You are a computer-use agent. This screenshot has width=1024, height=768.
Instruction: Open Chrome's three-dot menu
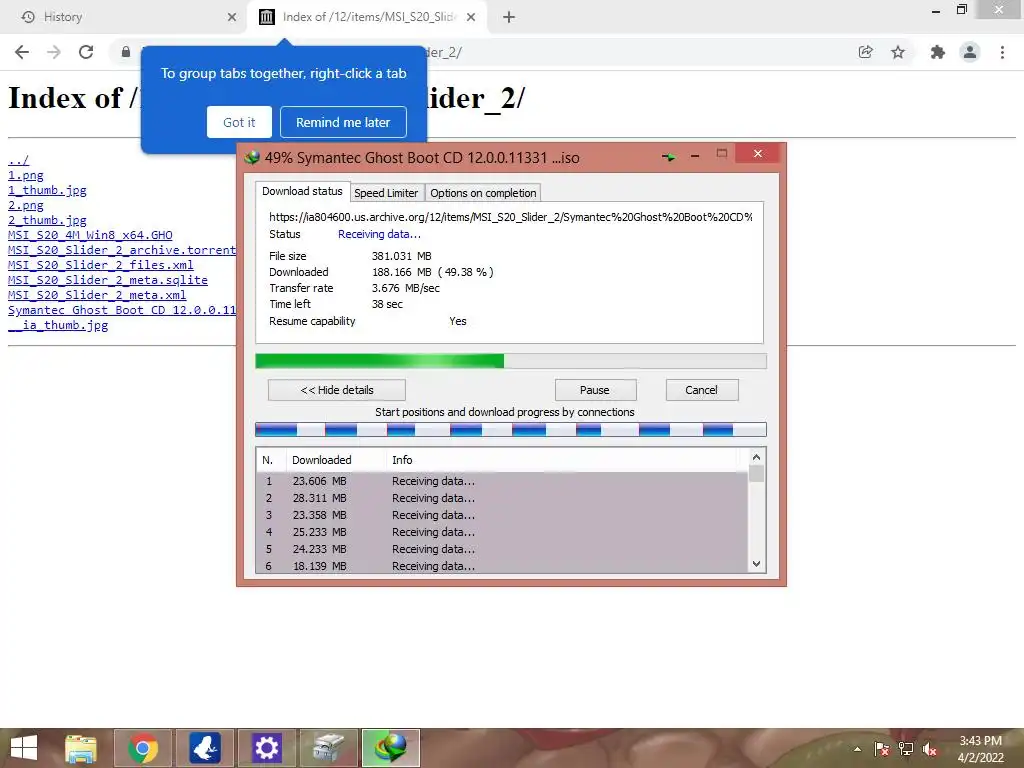point(1002,52)
